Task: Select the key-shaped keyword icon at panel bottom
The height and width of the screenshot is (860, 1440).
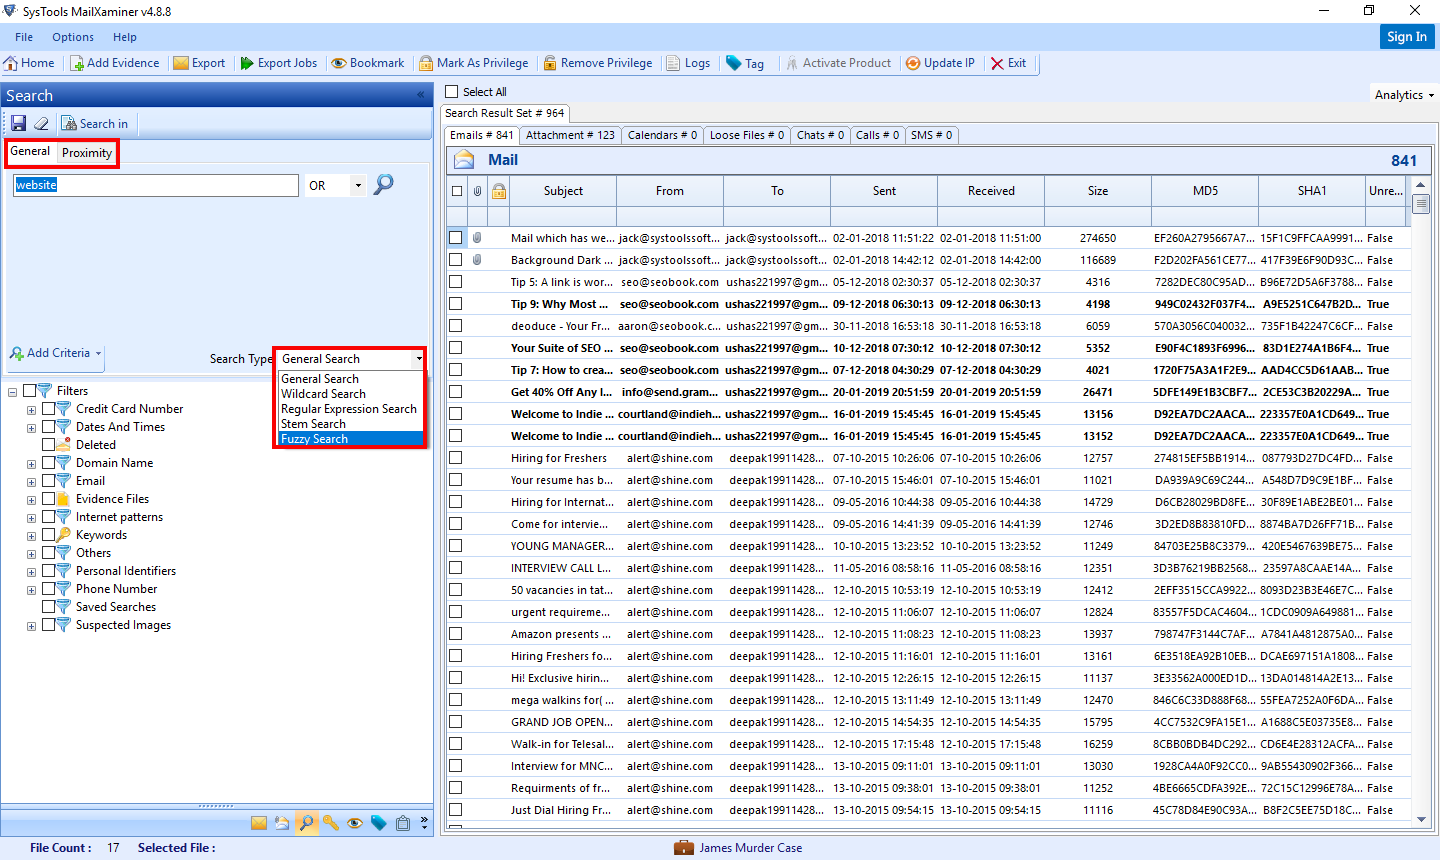Action: [331, 822]
